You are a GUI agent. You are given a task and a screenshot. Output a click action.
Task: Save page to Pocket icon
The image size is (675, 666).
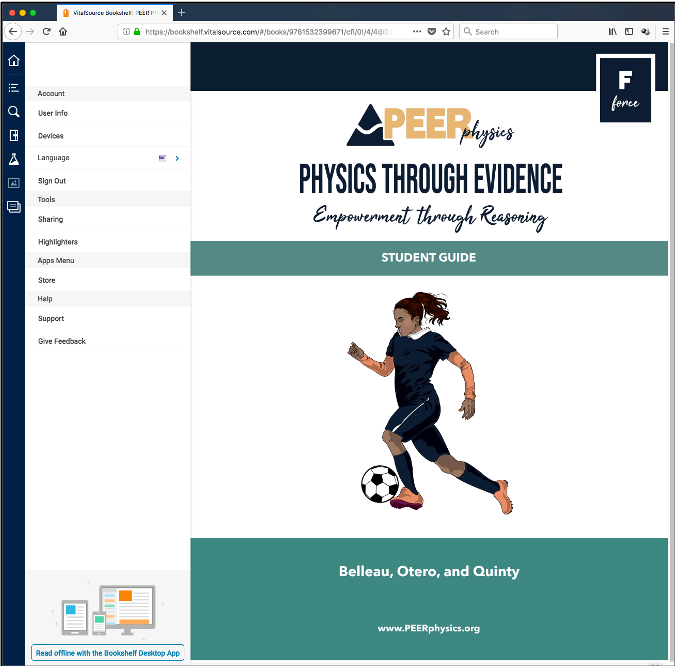(x=431, y=32)
